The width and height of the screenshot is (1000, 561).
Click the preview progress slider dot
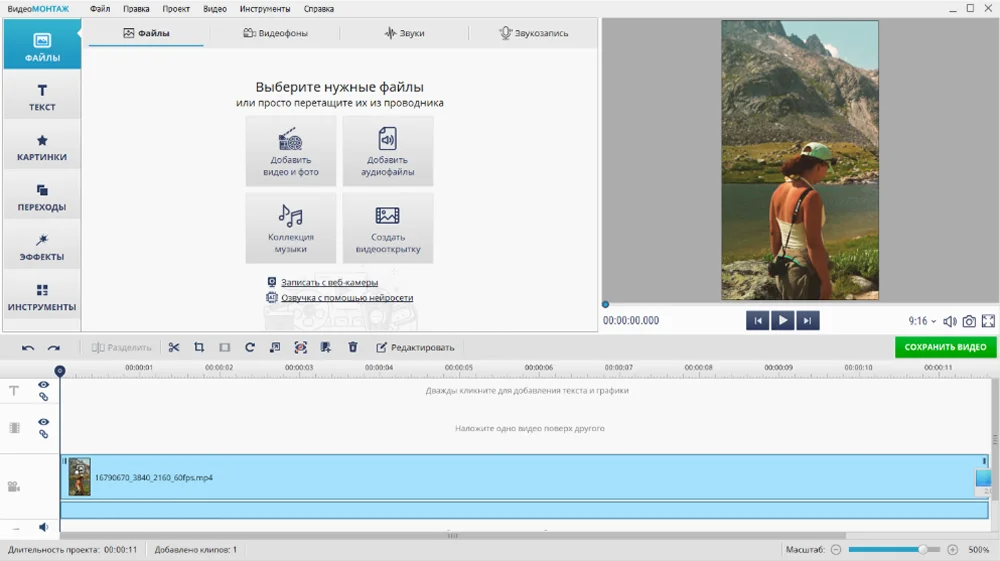coord(605,305)
